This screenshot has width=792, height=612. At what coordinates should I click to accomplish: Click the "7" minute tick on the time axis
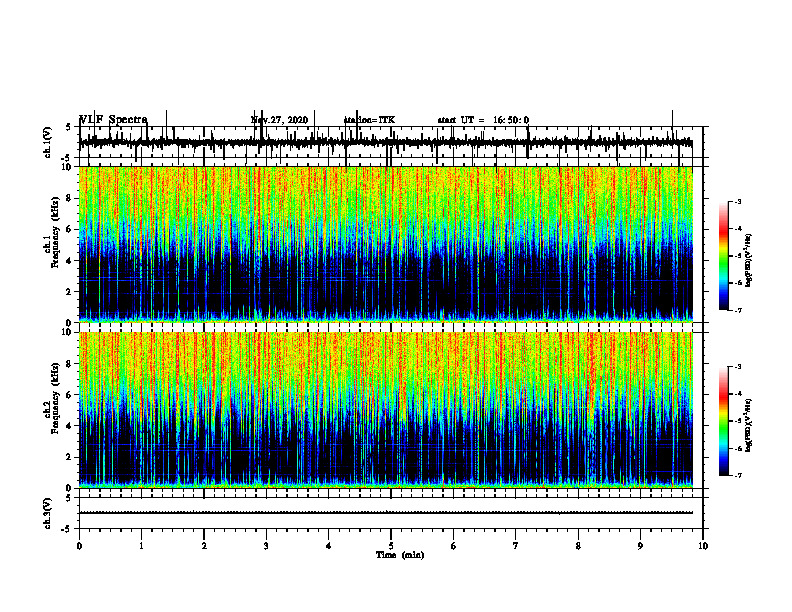[516, 546]
